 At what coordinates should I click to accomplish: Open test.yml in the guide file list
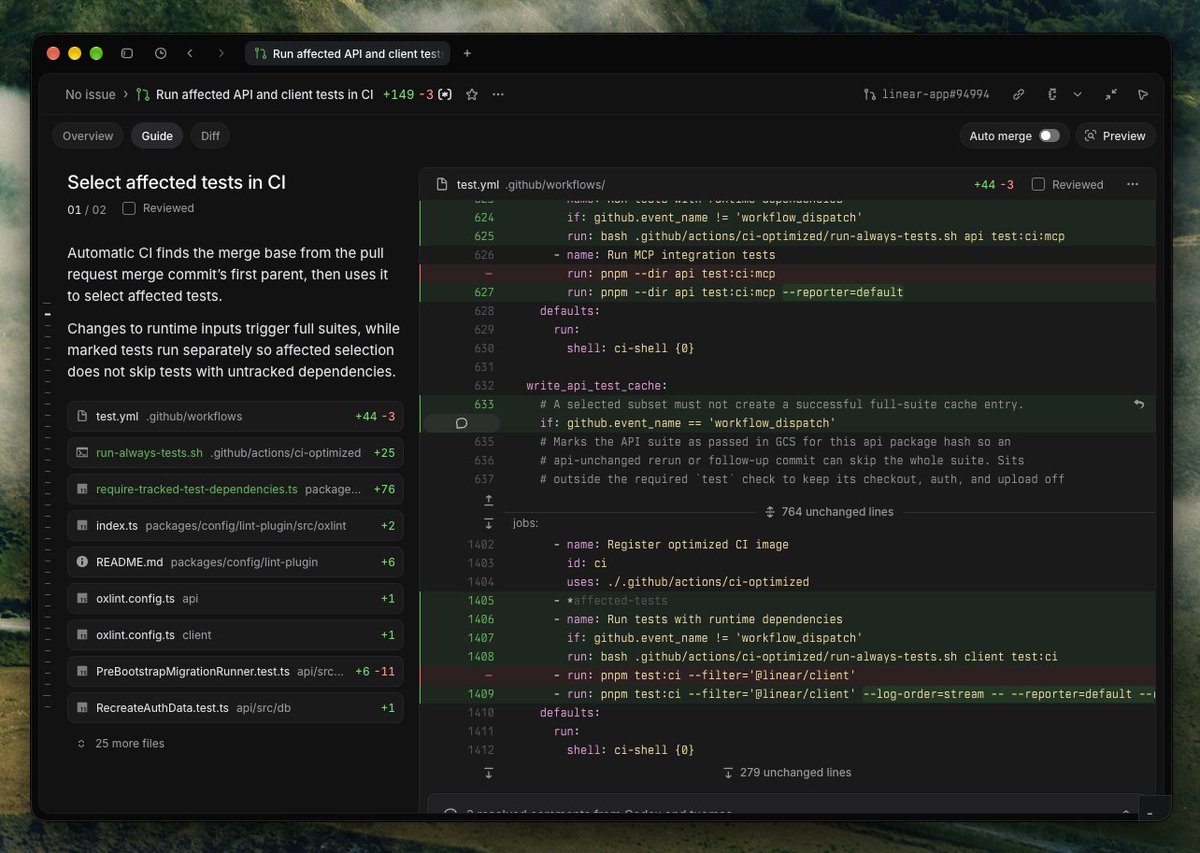pos(235,416)
